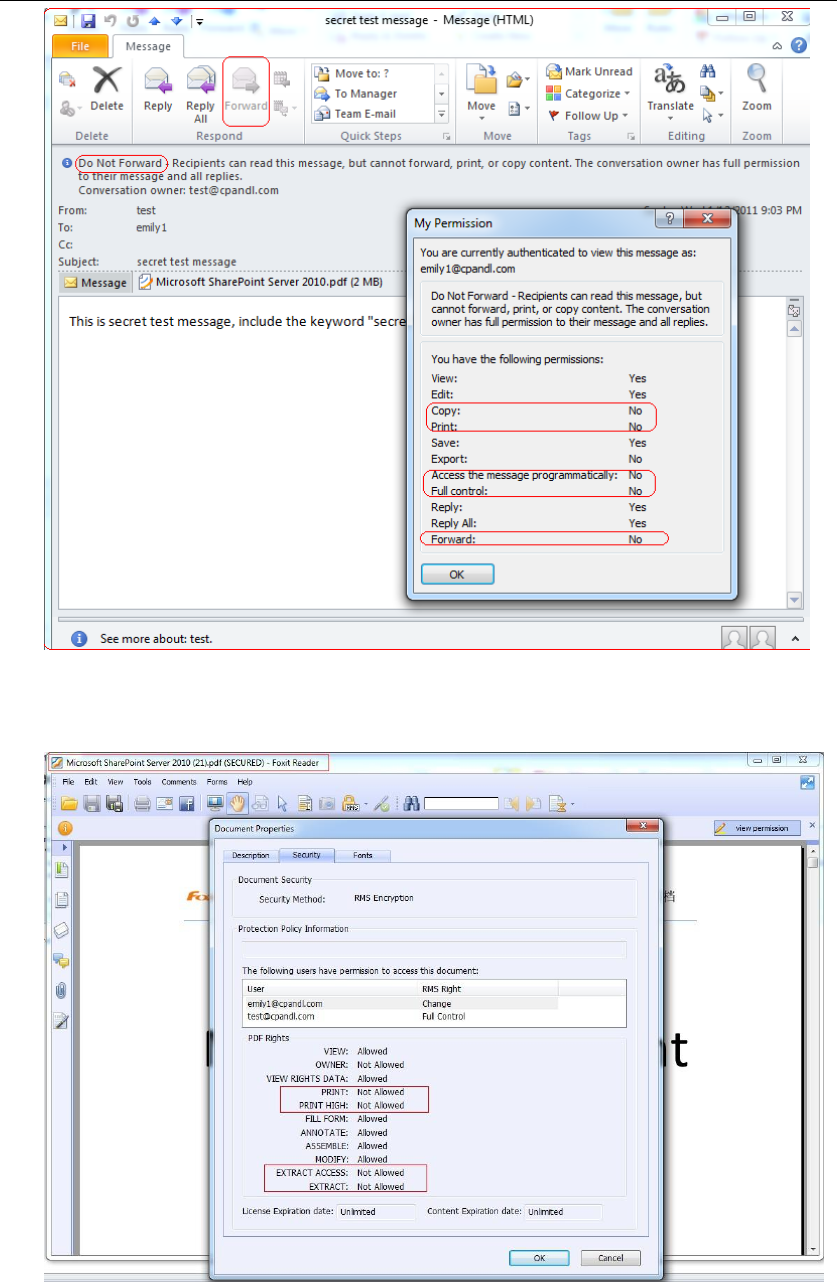Click the Open folder icon in Foxit toolbar
The image size is (837, 1282).
(x=70, y=802)
